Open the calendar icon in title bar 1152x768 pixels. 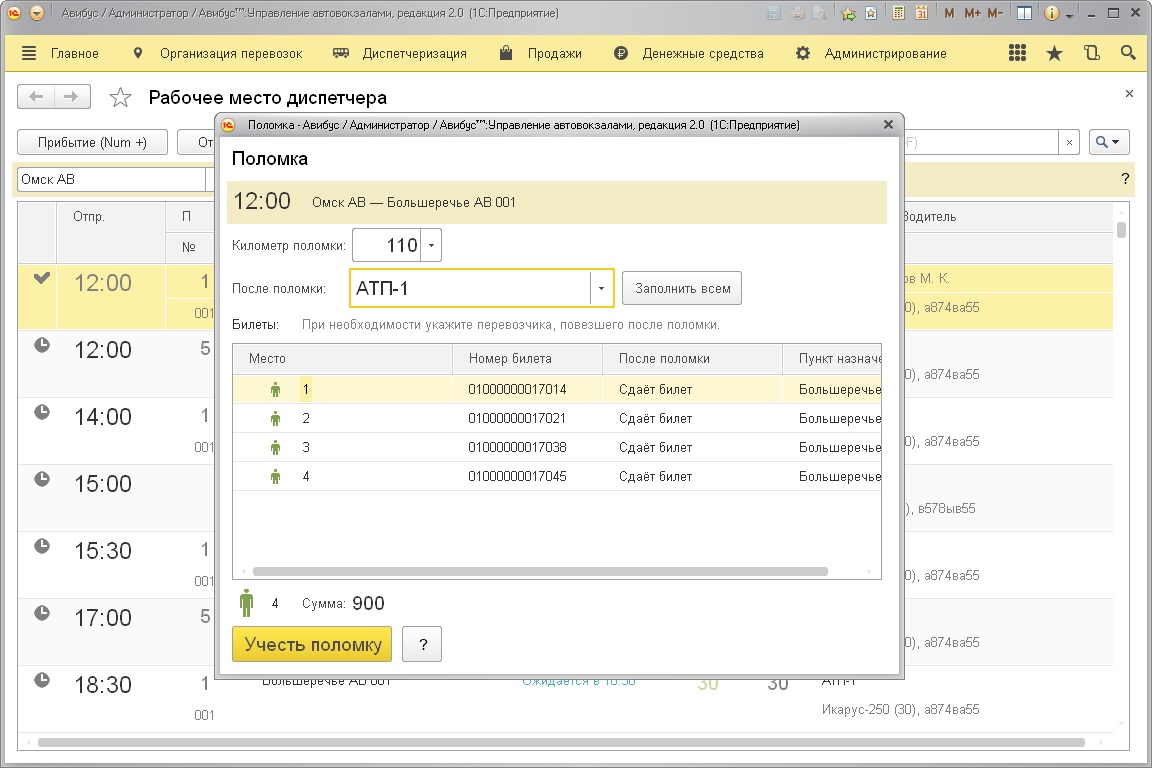[920, 14]
